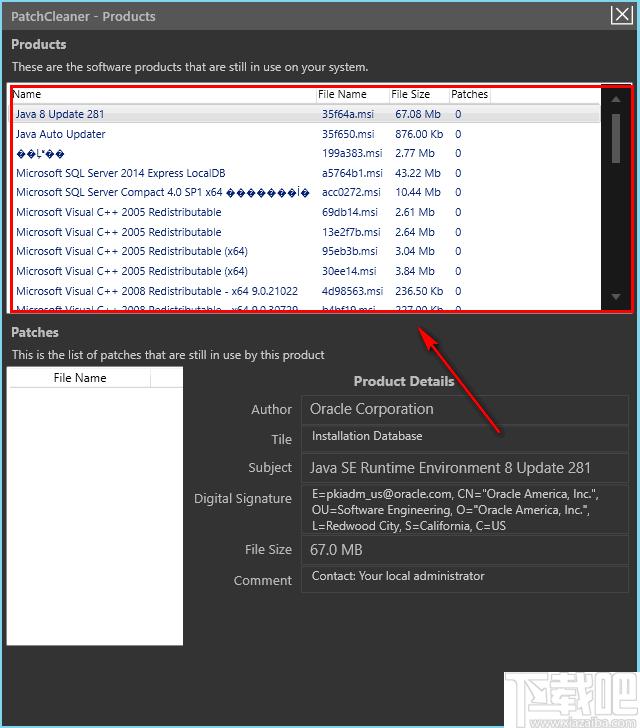Select Microsoft SQL Server 2014 Express LocalDB
The image size is (640, 728).
coord(305,173)
